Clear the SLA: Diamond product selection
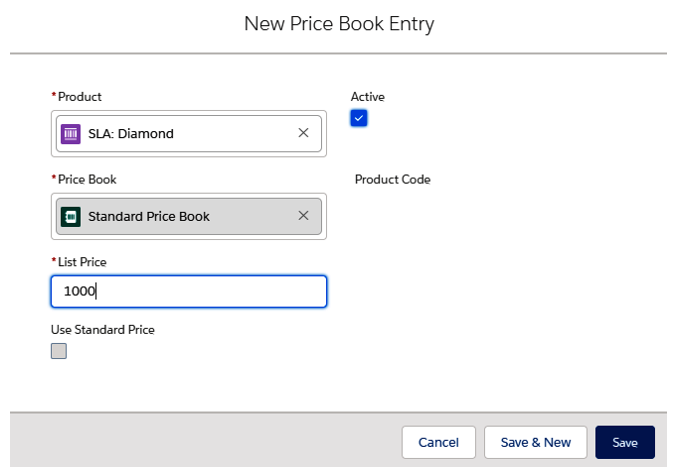The height and width of the screenshot is (475, 682). tap(303, 133)
